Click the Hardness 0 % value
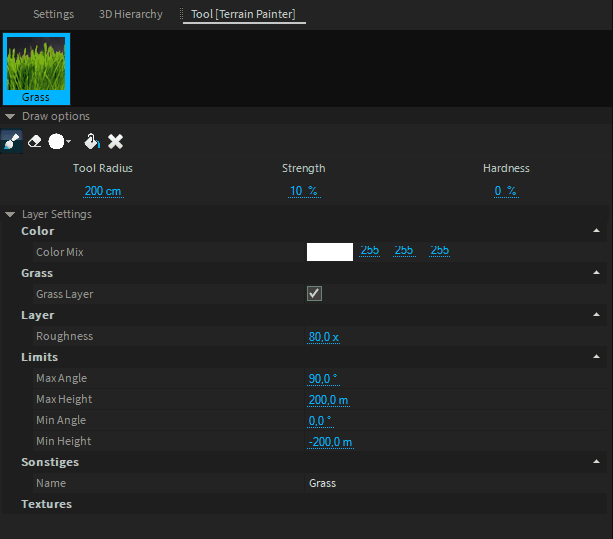The width and height of the screenshot is (613, 539). click(x=505, y=191)
